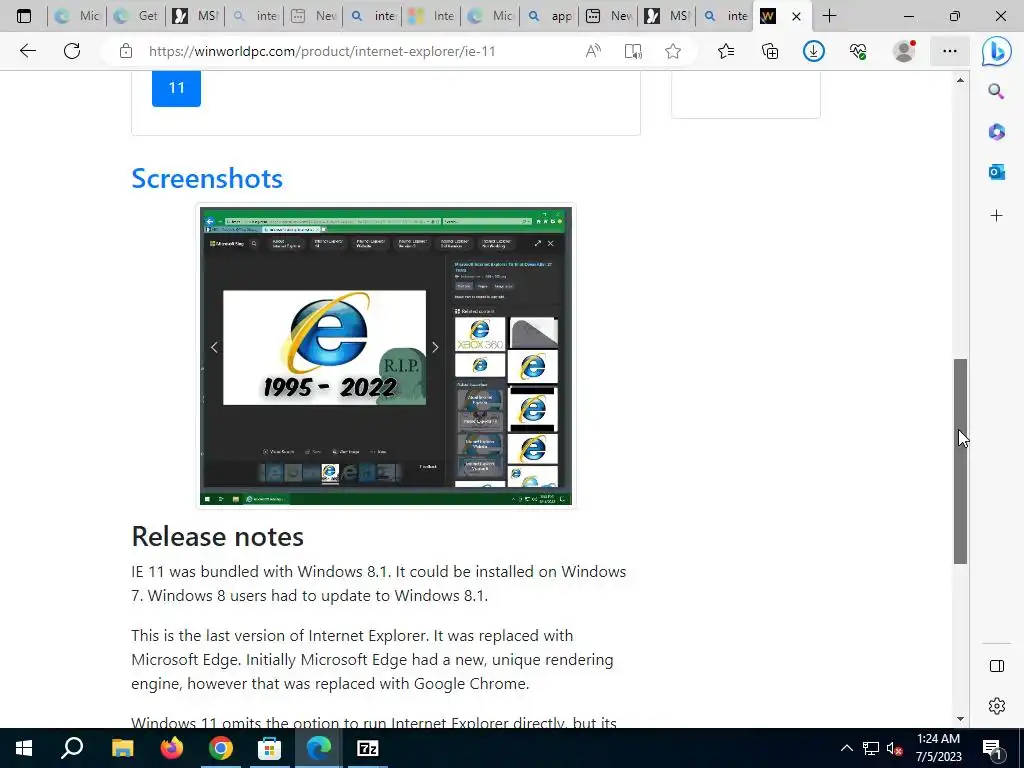The width and height of the screenshot is (1024, 768).
Task: Open sidebar settings gear icon
Action: [x=997, y=706]
